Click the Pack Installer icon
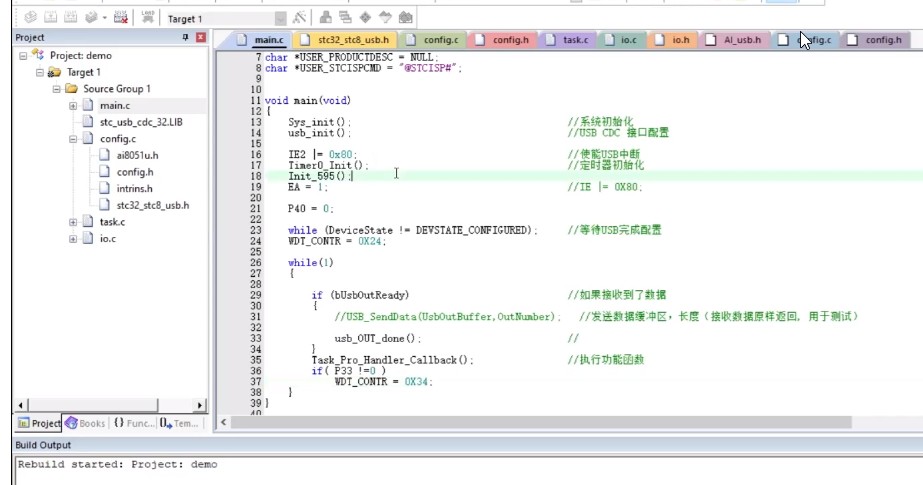The image size is (923, 485). click(x=405, y=18)
